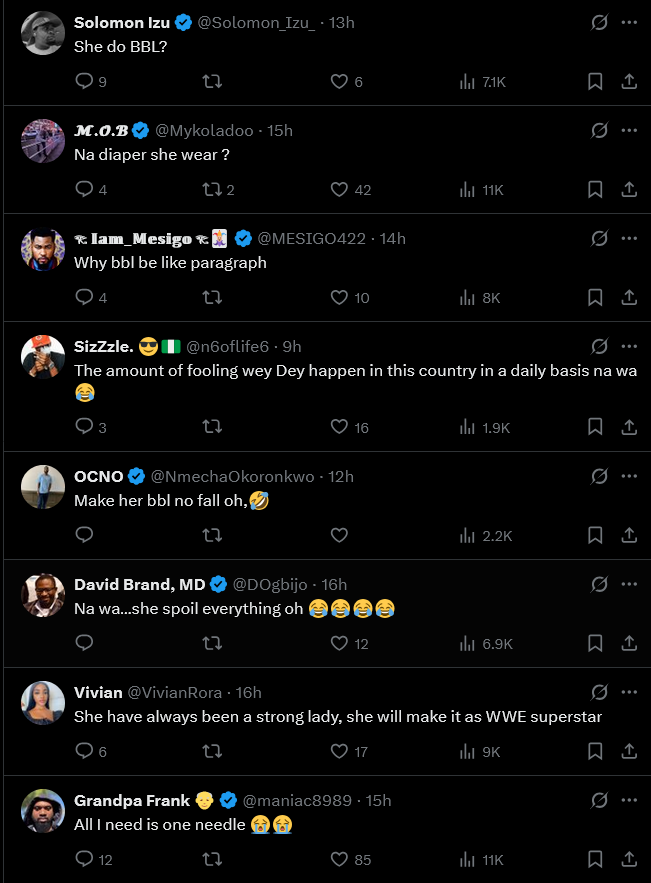
Task: Open more menu on Solomon Izu's tweet
Action: click(629, 22)
